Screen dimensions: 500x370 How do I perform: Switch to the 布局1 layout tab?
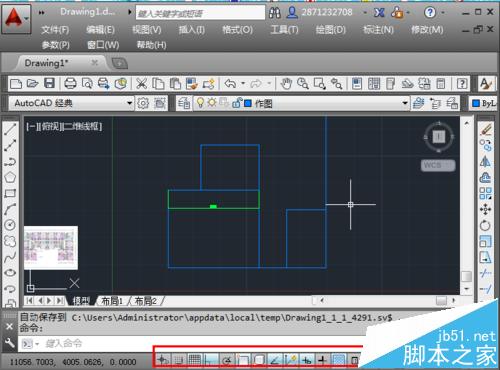point(112,301)
